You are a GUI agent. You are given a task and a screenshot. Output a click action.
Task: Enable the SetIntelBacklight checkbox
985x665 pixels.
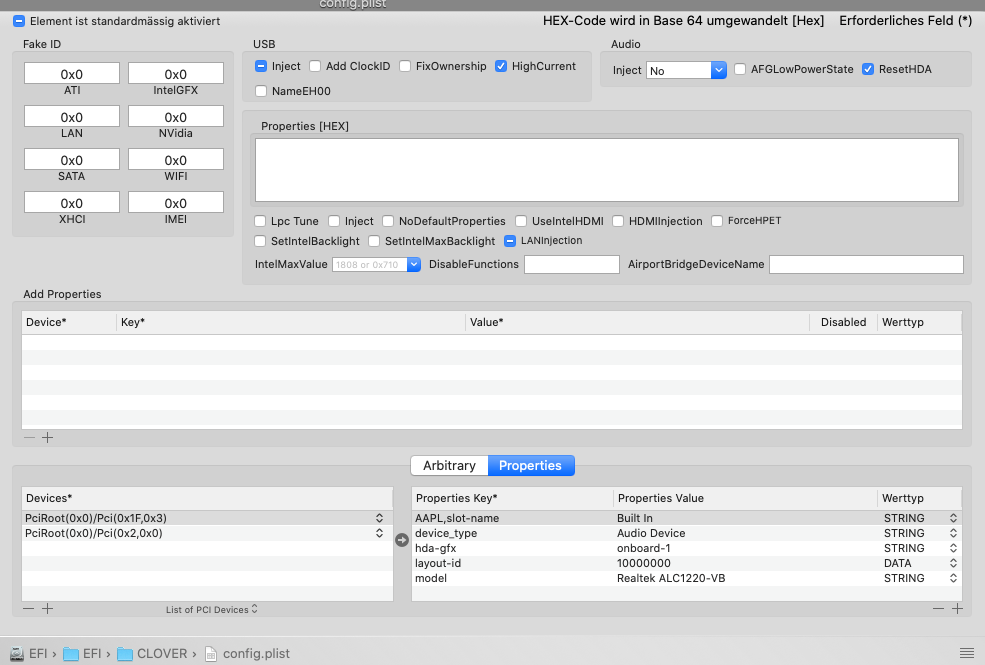(260, 241)
